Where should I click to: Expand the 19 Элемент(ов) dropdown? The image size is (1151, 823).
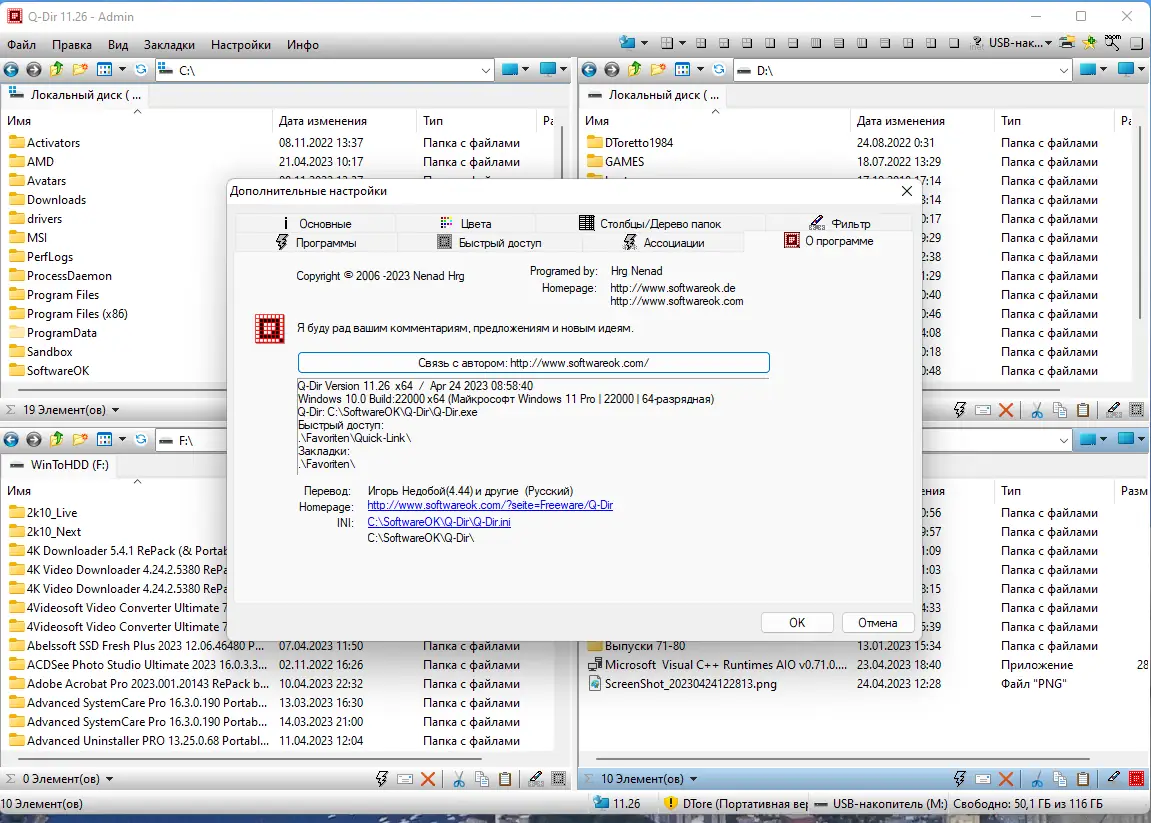(115, 410)
